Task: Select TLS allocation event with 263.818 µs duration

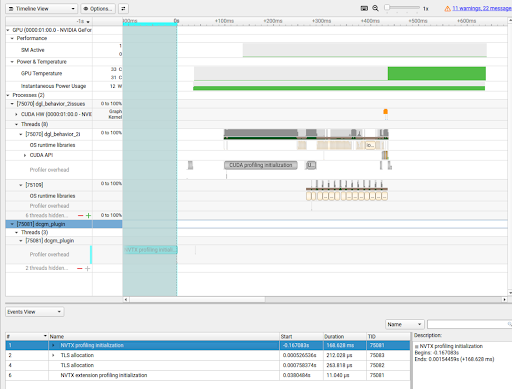Action: [x=208, y=365]
